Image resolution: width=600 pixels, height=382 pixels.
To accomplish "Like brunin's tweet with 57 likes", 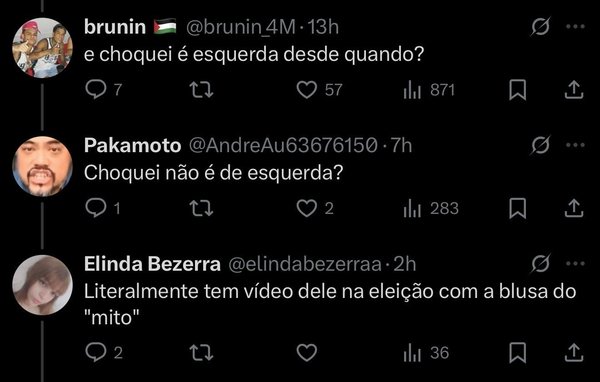I will [x=307, y=90].
